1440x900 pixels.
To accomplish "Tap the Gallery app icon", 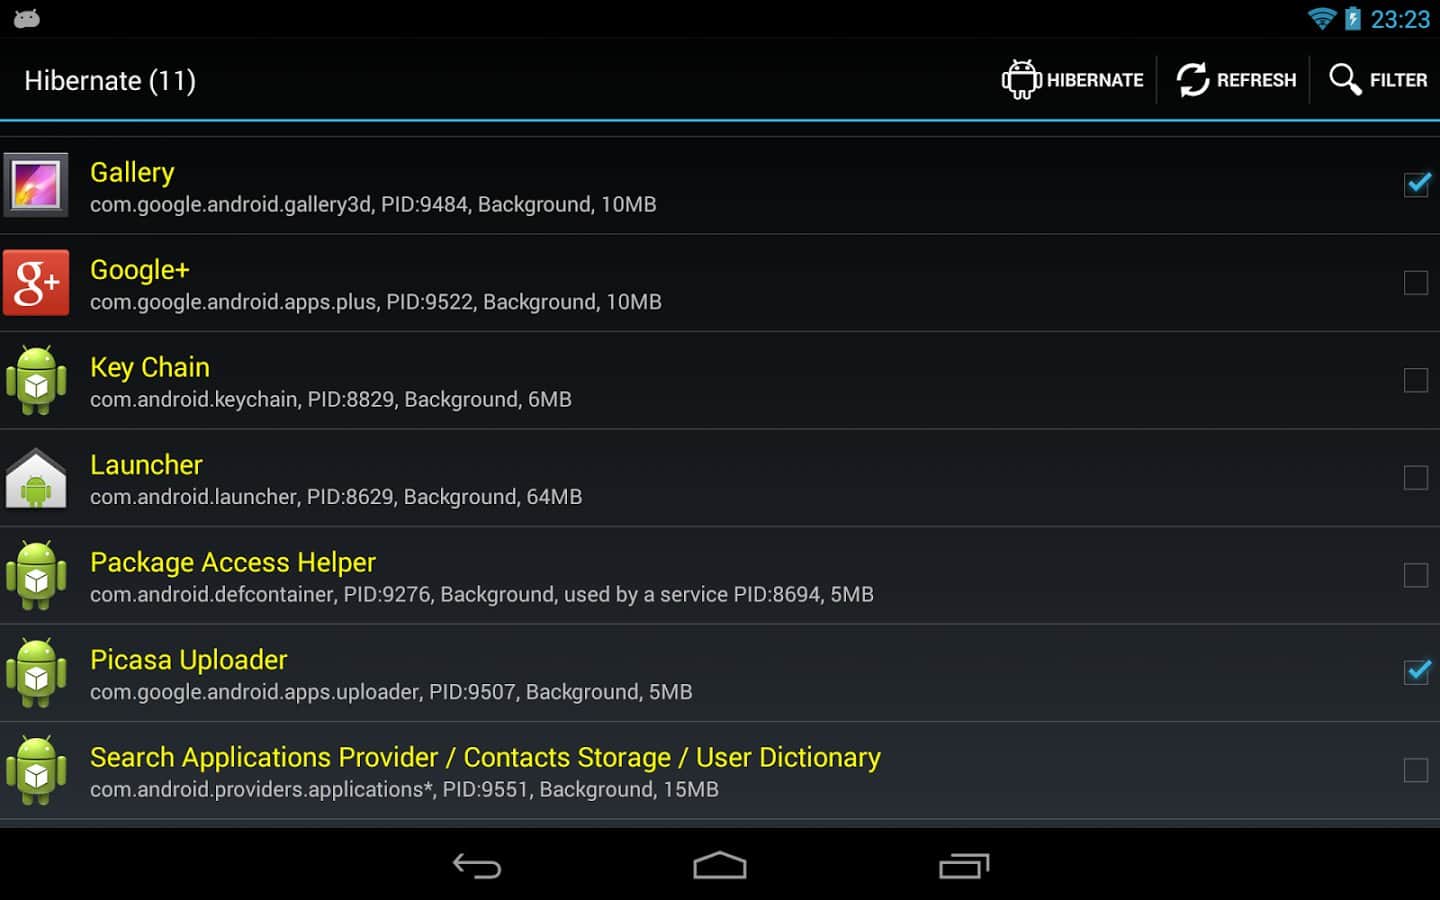I will coord(36,185).
